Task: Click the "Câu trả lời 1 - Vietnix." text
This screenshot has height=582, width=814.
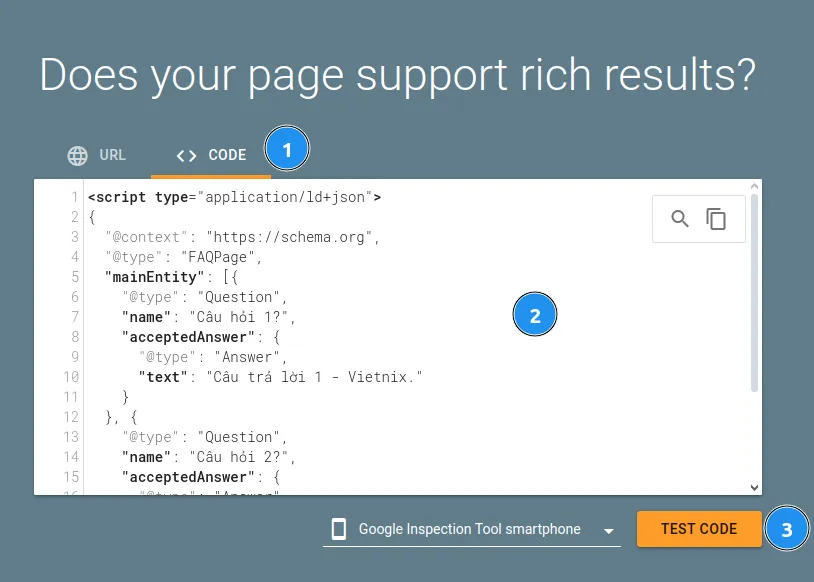Action: pyautogui.click(x=315, y=377)
